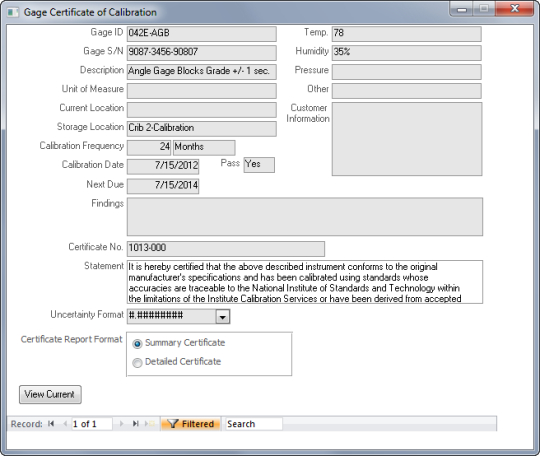
Task: Click the Gage ID field
Action: point(201,33)
